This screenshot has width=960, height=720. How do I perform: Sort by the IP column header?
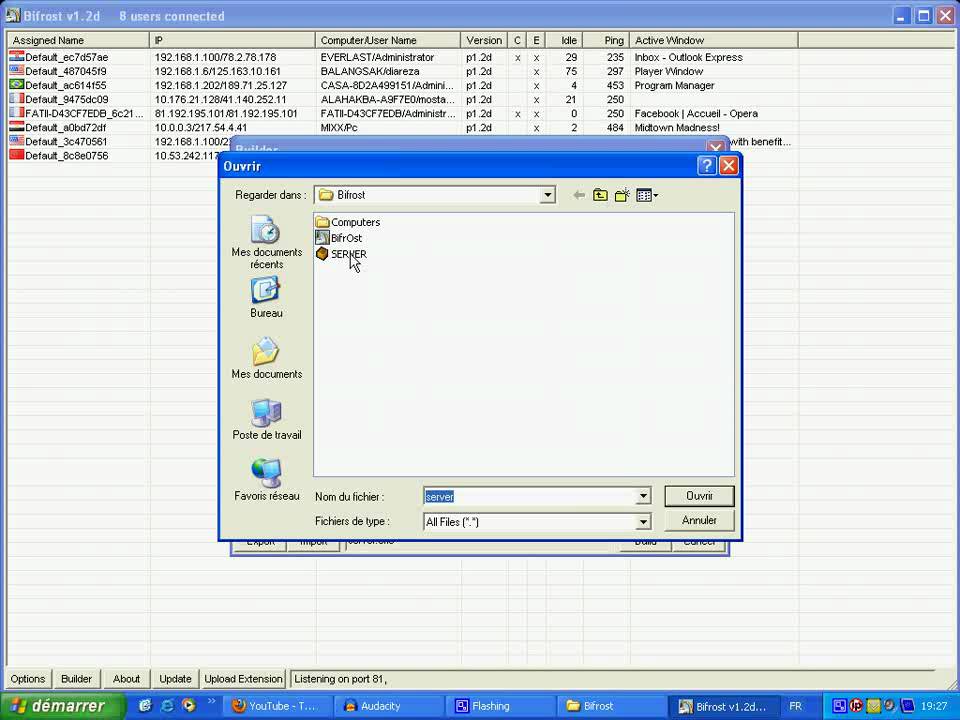coord(232,40)
